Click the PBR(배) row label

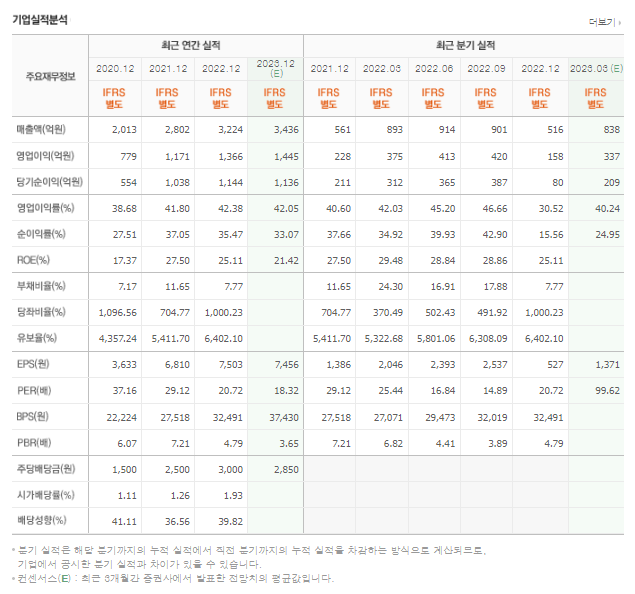(34, 443)
